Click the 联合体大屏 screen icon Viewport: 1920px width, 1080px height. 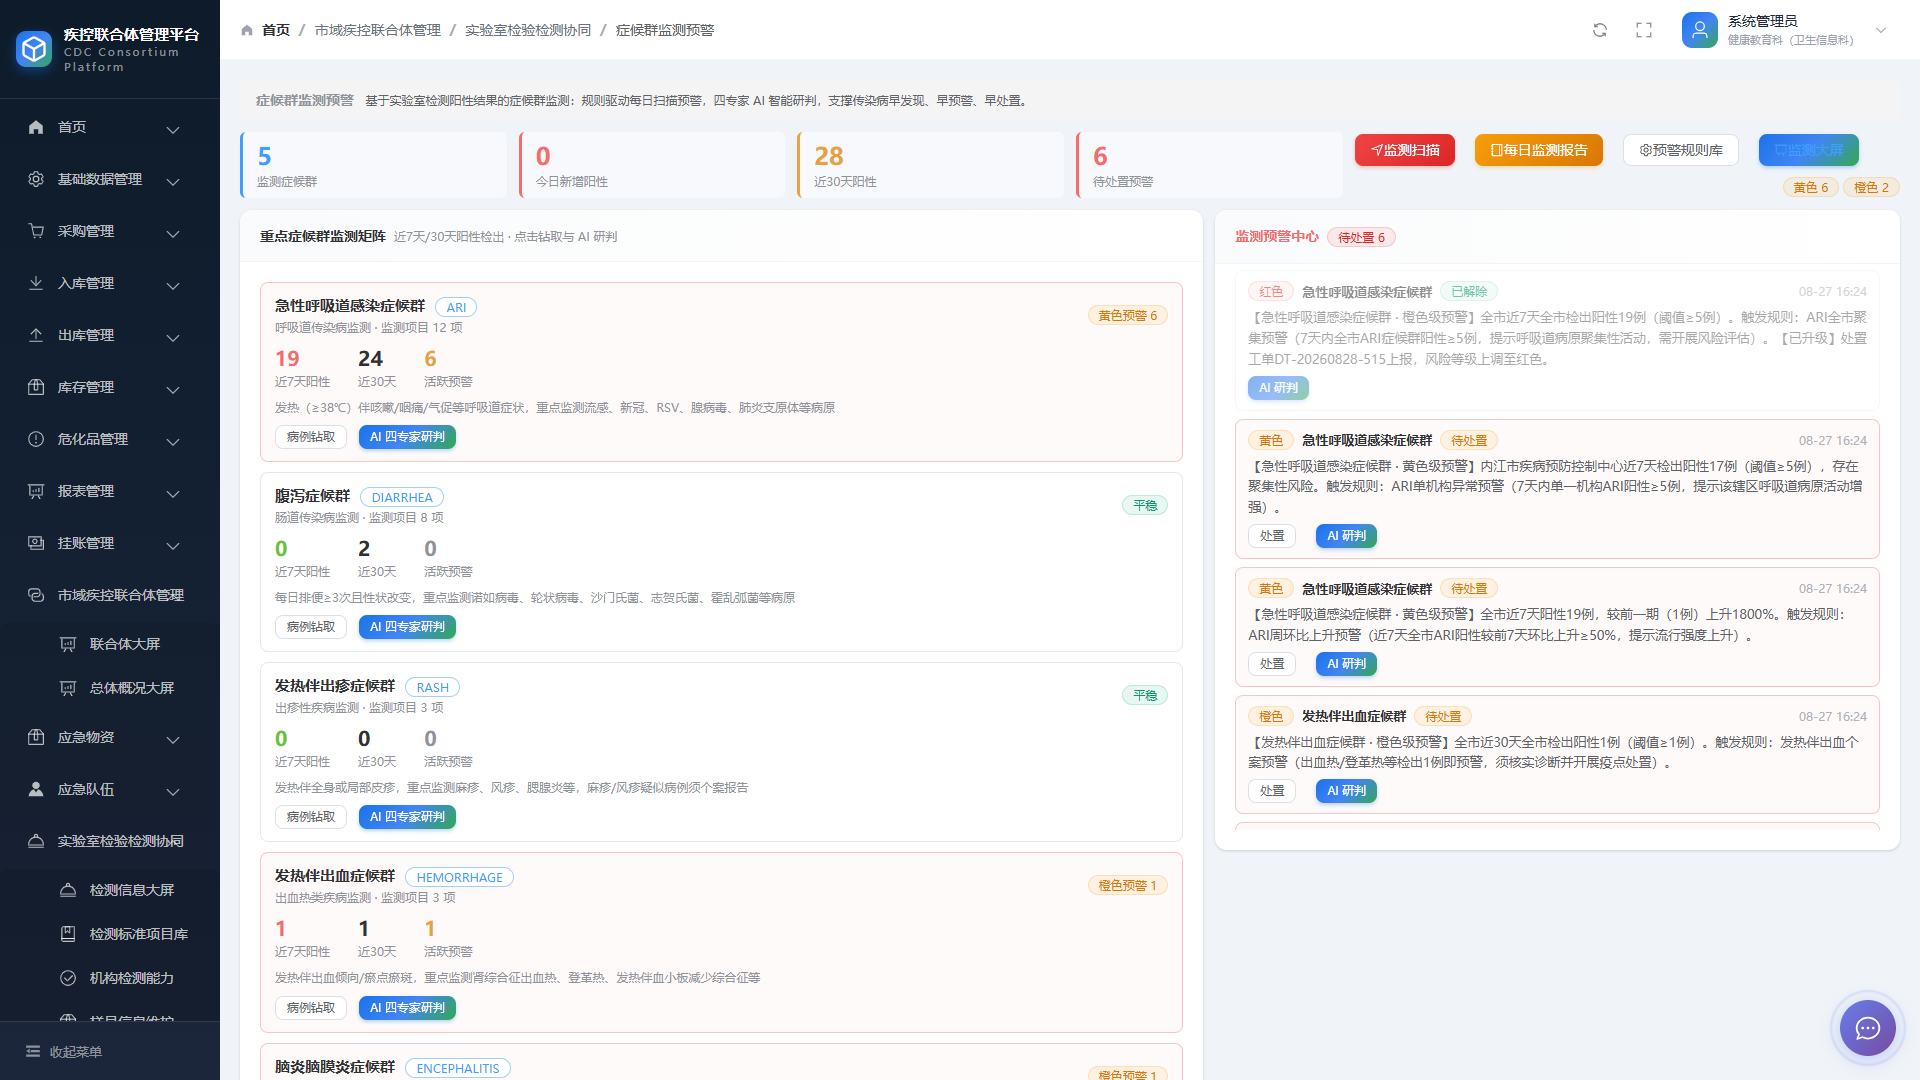pyautogui.click(x=68, y=644)
